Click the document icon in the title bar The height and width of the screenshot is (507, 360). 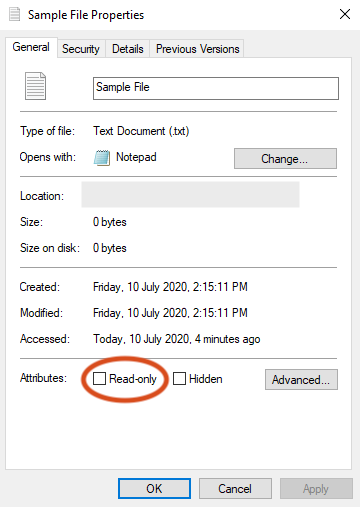[14, 14]
